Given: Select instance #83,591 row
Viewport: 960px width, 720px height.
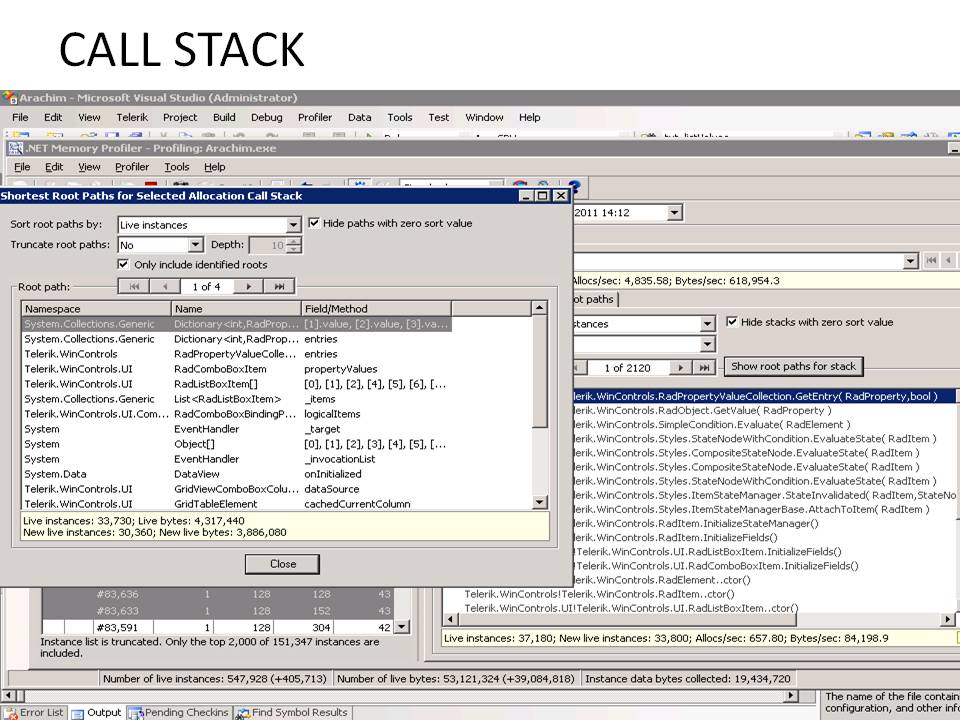Looking at the screenshot, I should (x=218, y=628).
